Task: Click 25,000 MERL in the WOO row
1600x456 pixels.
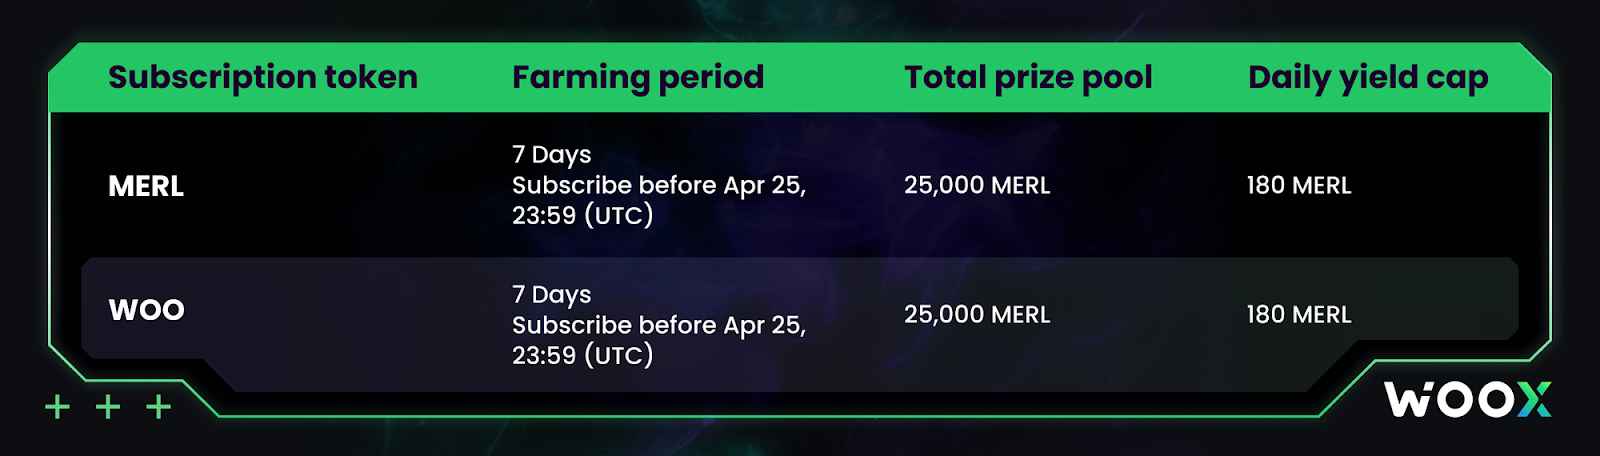Action: (x=977, y=314)
